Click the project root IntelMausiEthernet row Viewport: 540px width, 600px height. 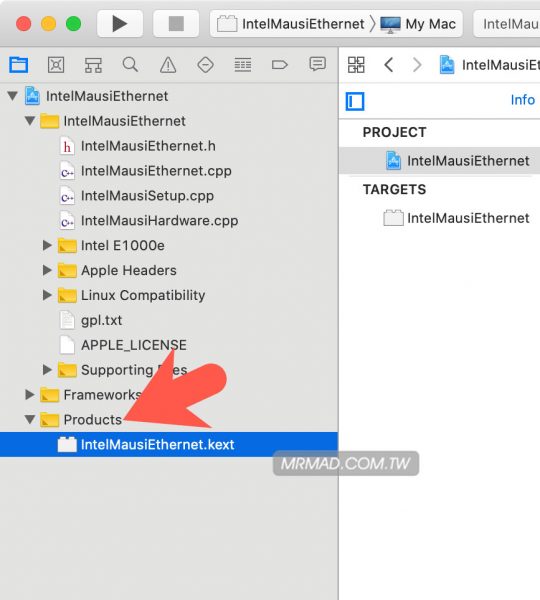click(x=169, y=96)
